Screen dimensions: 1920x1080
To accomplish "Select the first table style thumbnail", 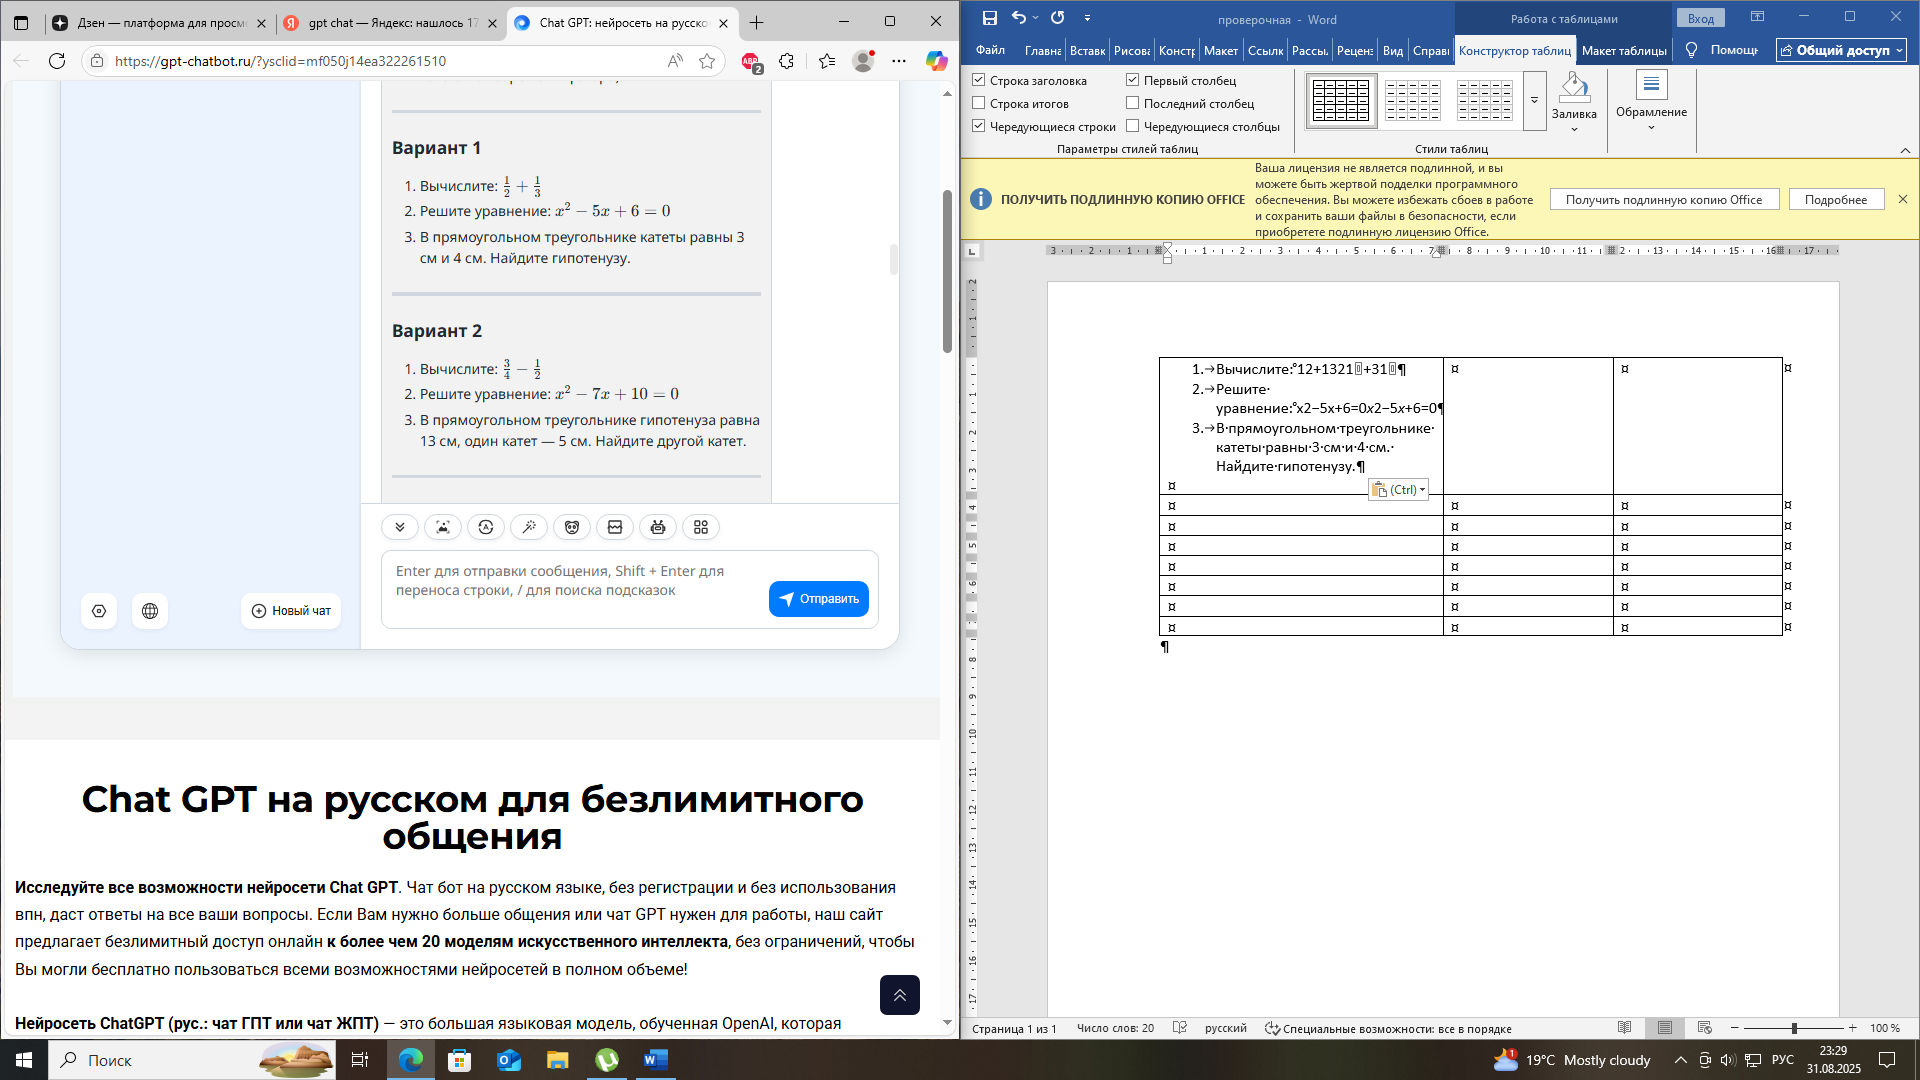I will [x=1341, y=101].
